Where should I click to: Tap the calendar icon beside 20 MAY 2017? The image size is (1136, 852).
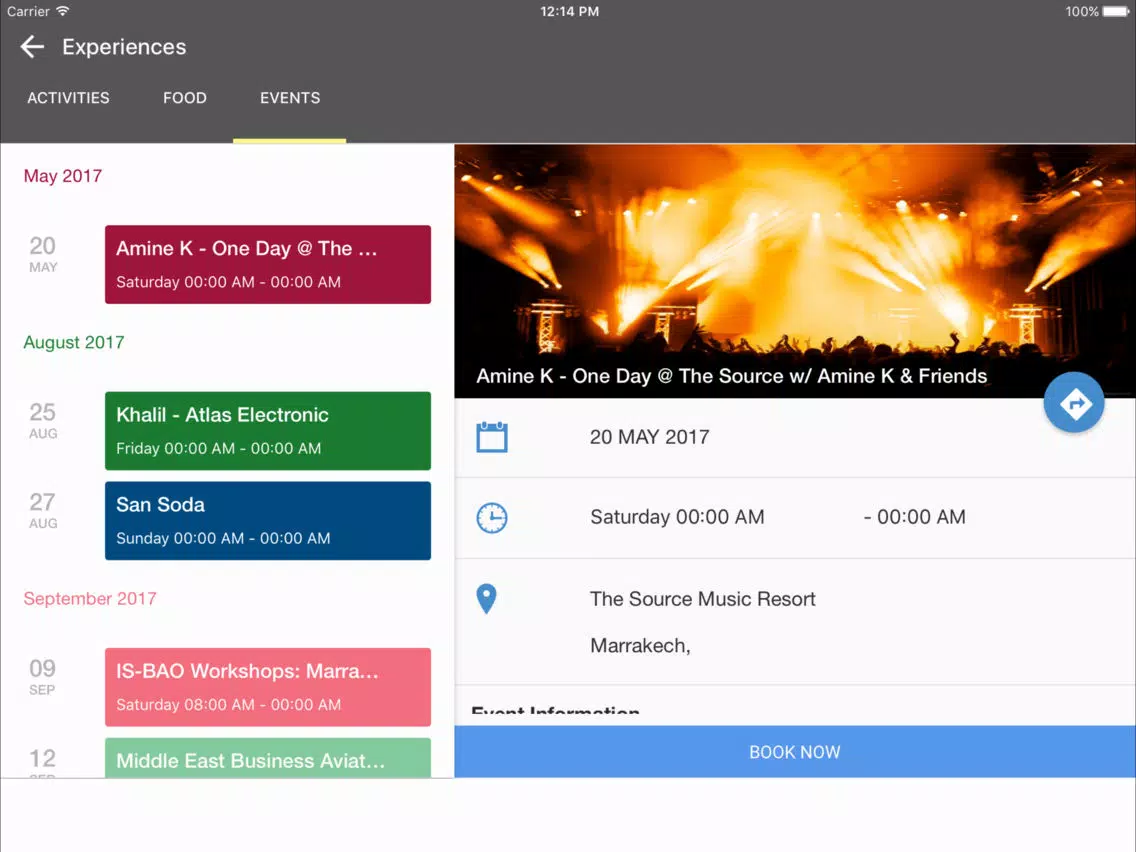[492, 437]
